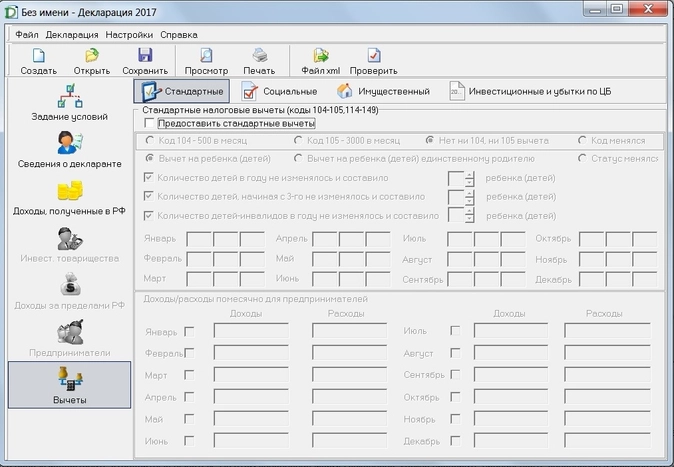Save declaration using Сохранить icon
This screenshot has height=467, width=674.
145,61
